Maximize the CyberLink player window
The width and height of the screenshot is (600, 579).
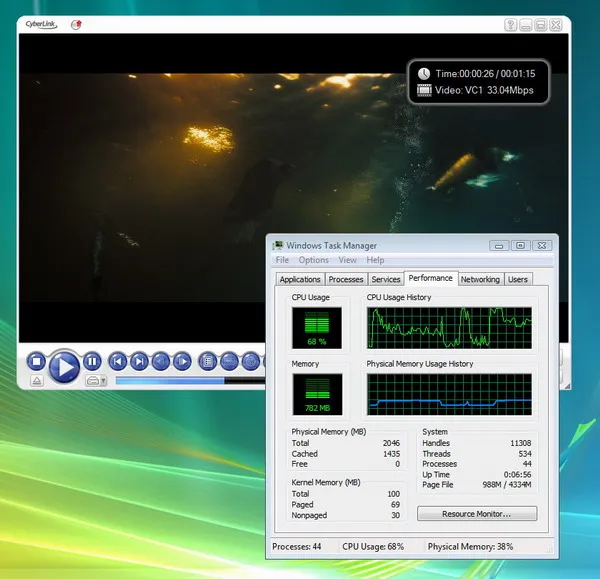point(541,25)
